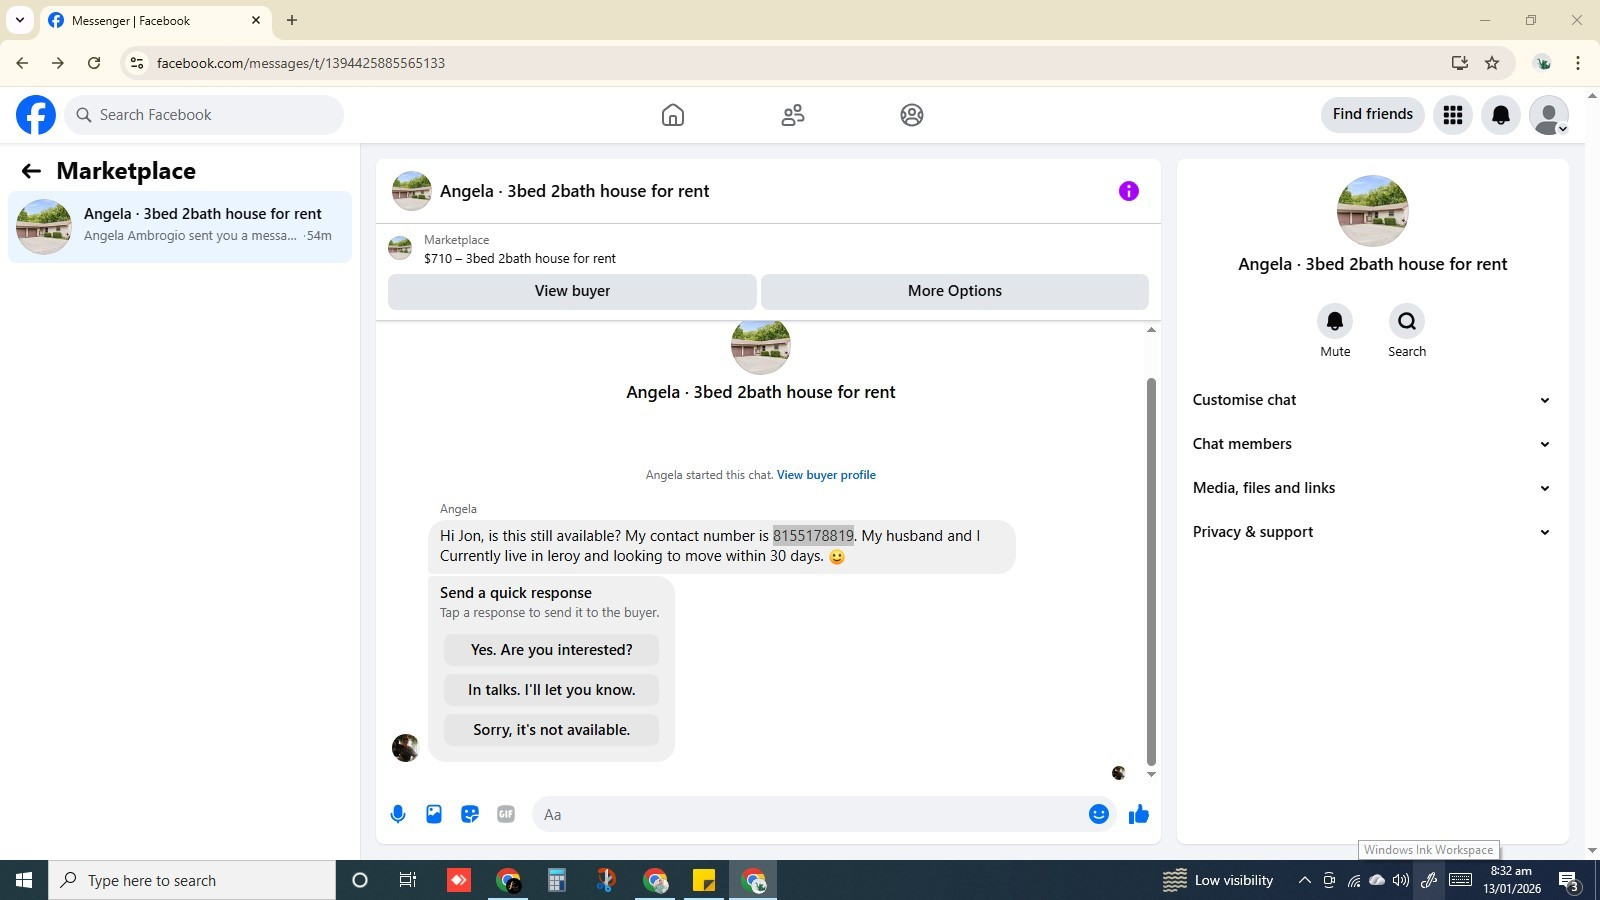Click house thumbnail in right panel
Viewport: 1600px width, 900px height.
point(1372,211)
